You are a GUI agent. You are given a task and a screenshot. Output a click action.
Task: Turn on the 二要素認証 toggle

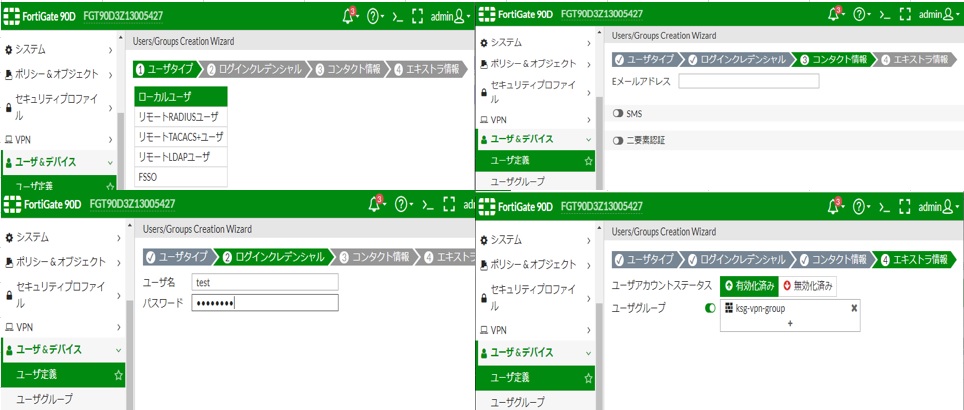pos(618,140)
